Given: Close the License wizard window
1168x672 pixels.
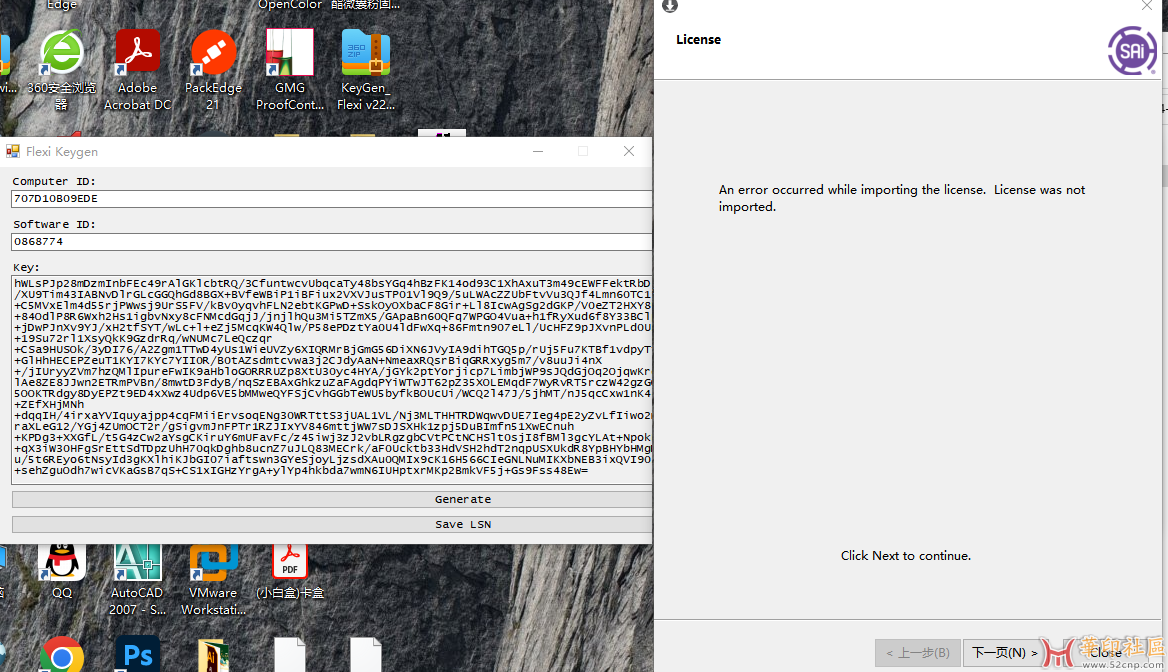Looking at the screenshot, I should (1146, 6).
